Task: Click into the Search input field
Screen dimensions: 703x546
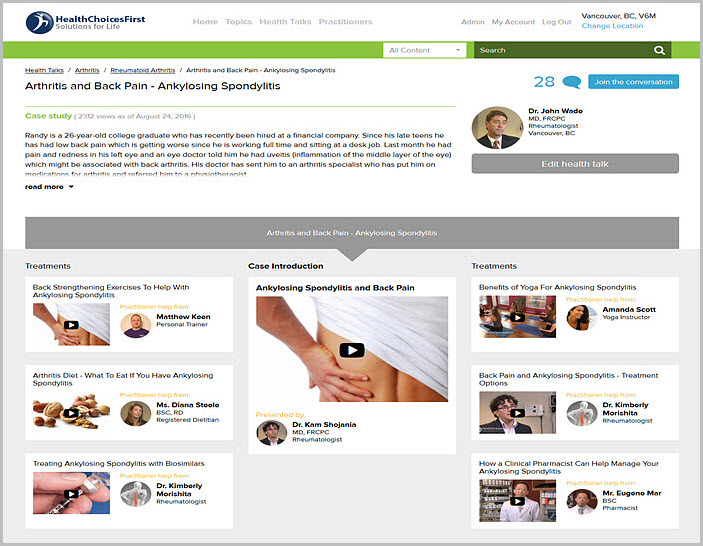Action: [x=563, y=50]
